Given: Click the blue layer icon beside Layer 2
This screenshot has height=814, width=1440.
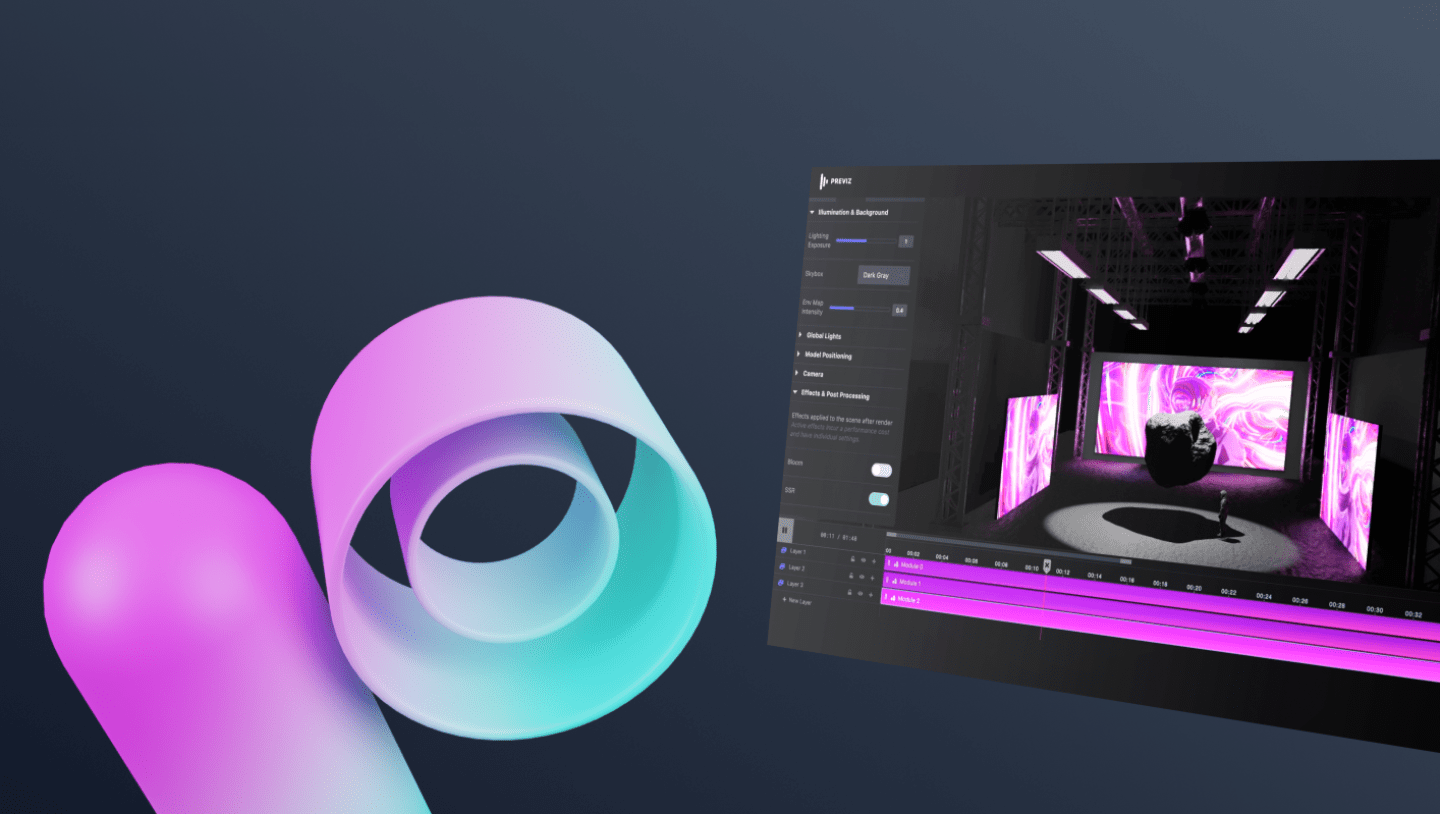Looking at the screenshot, I should click(x=783, y=567).
